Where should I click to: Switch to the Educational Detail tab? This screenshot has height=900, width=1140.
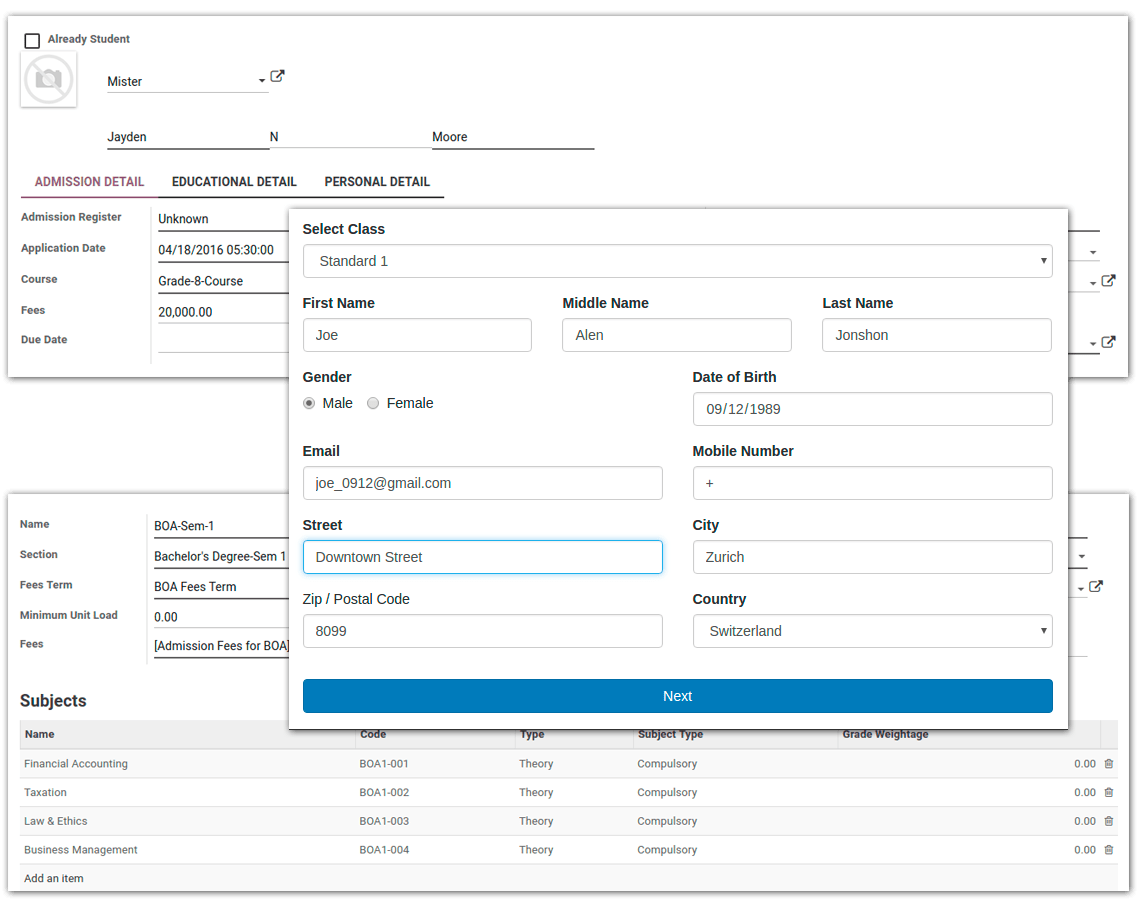(x=234, y=181)
